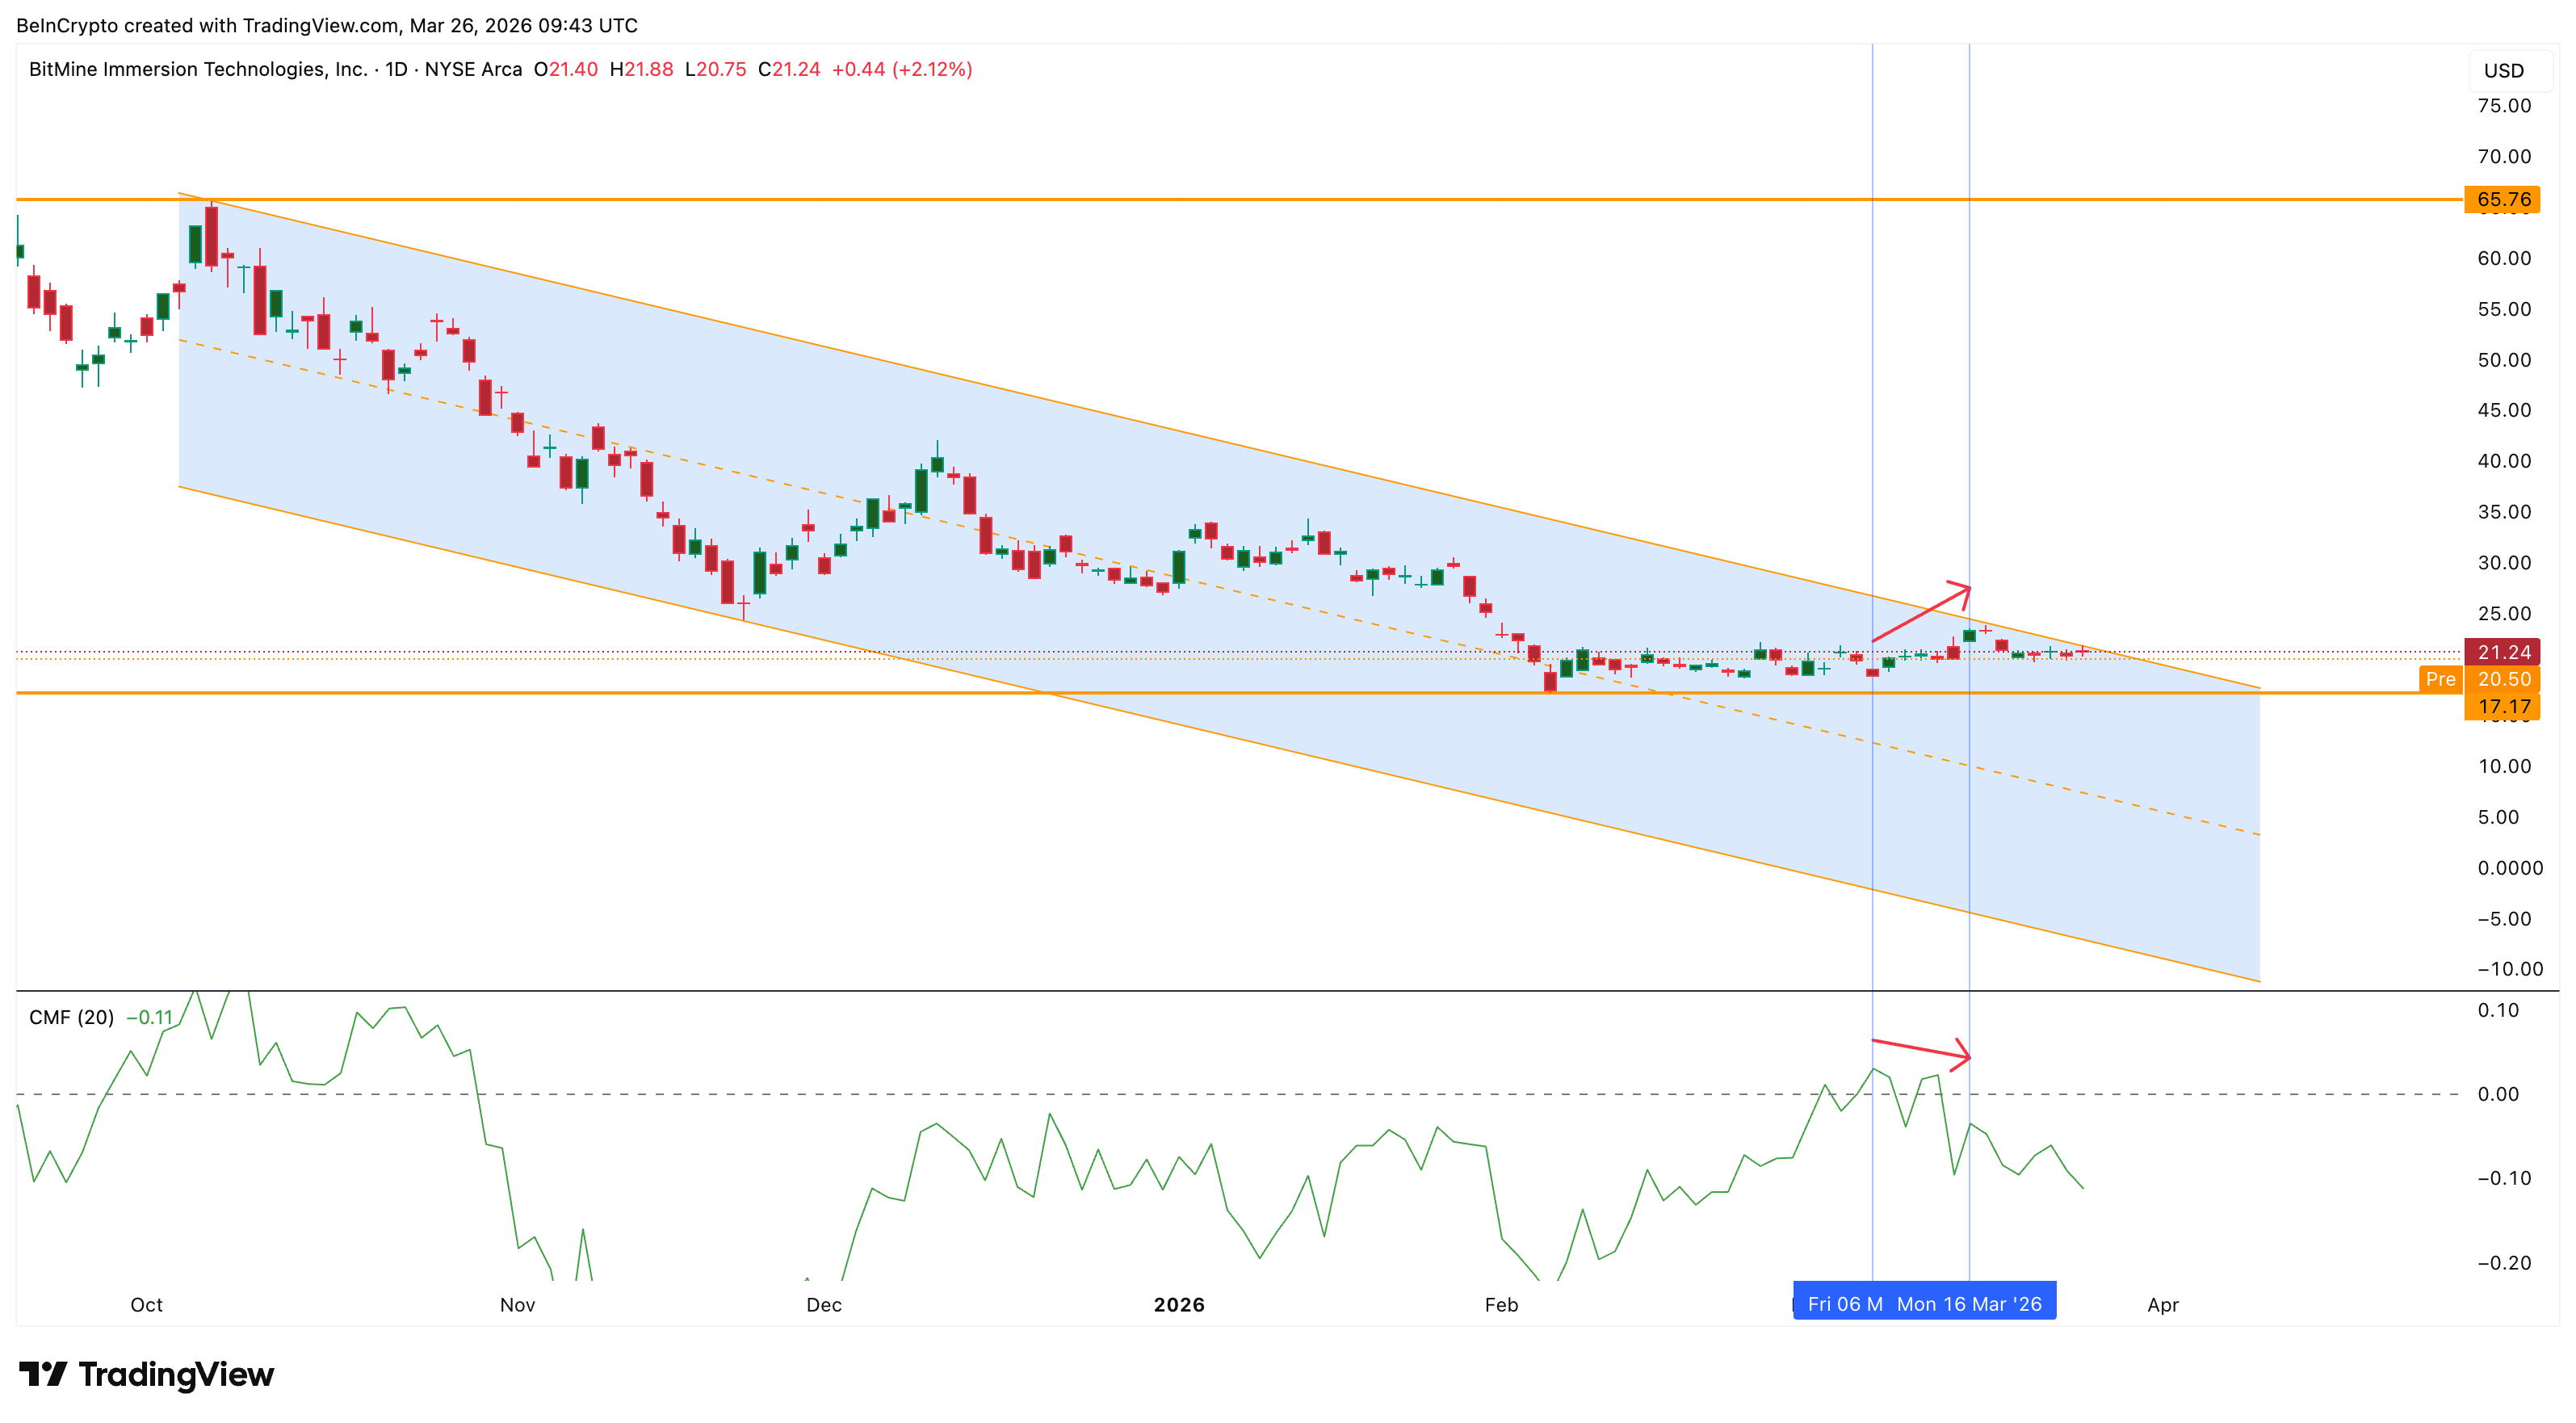2576x1423 pixels.
Task: Click the NYSE Arca exchange label
Action: [473, 69]
